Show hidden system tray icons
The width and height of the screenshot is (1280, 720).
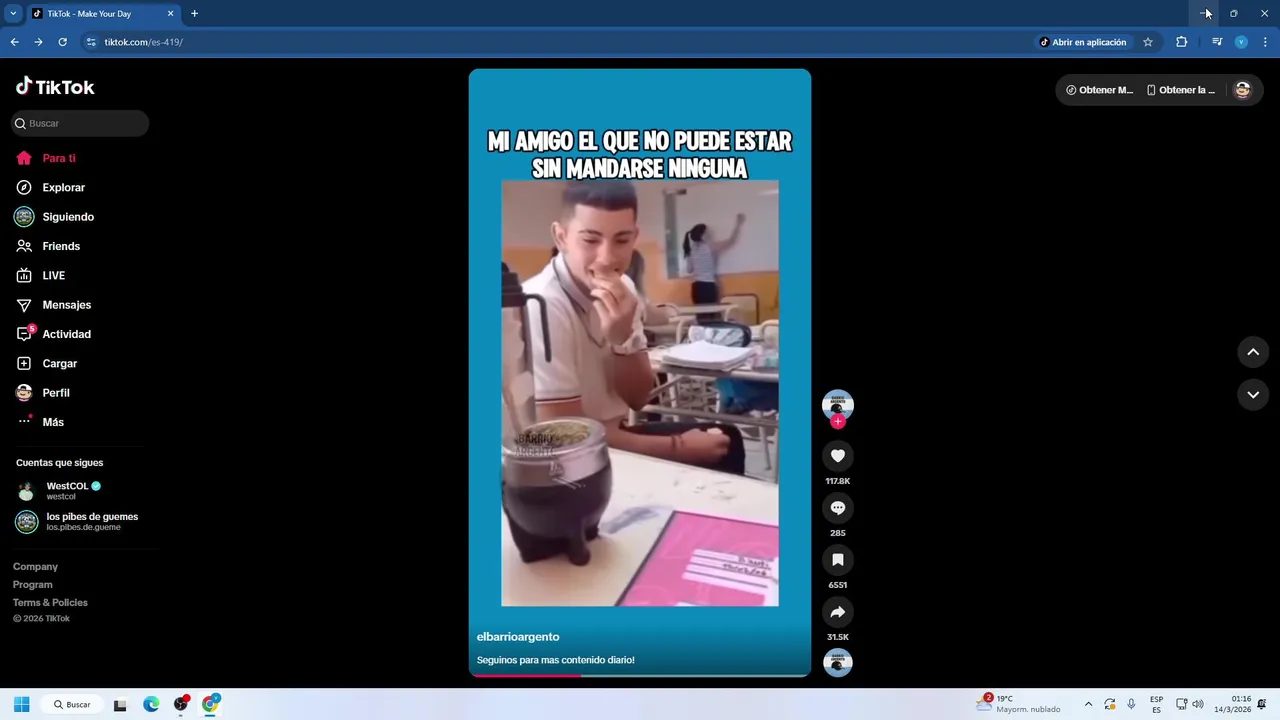coord(1088,704)
